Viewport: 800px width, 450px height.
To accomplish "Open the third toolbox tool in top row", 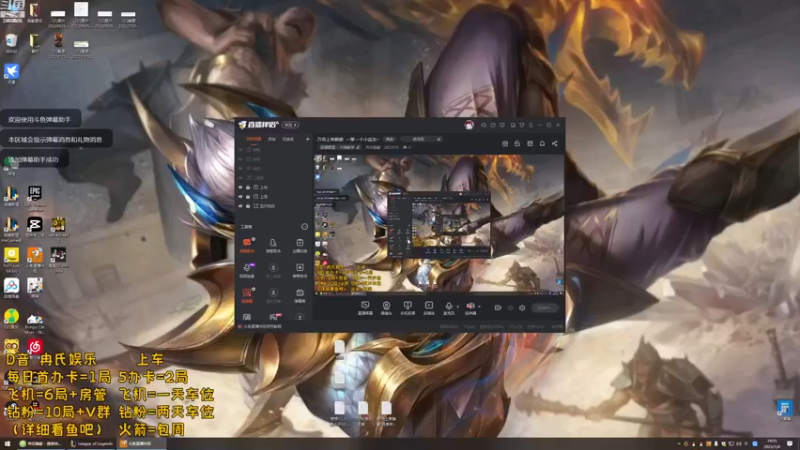I will coord(299,244).
